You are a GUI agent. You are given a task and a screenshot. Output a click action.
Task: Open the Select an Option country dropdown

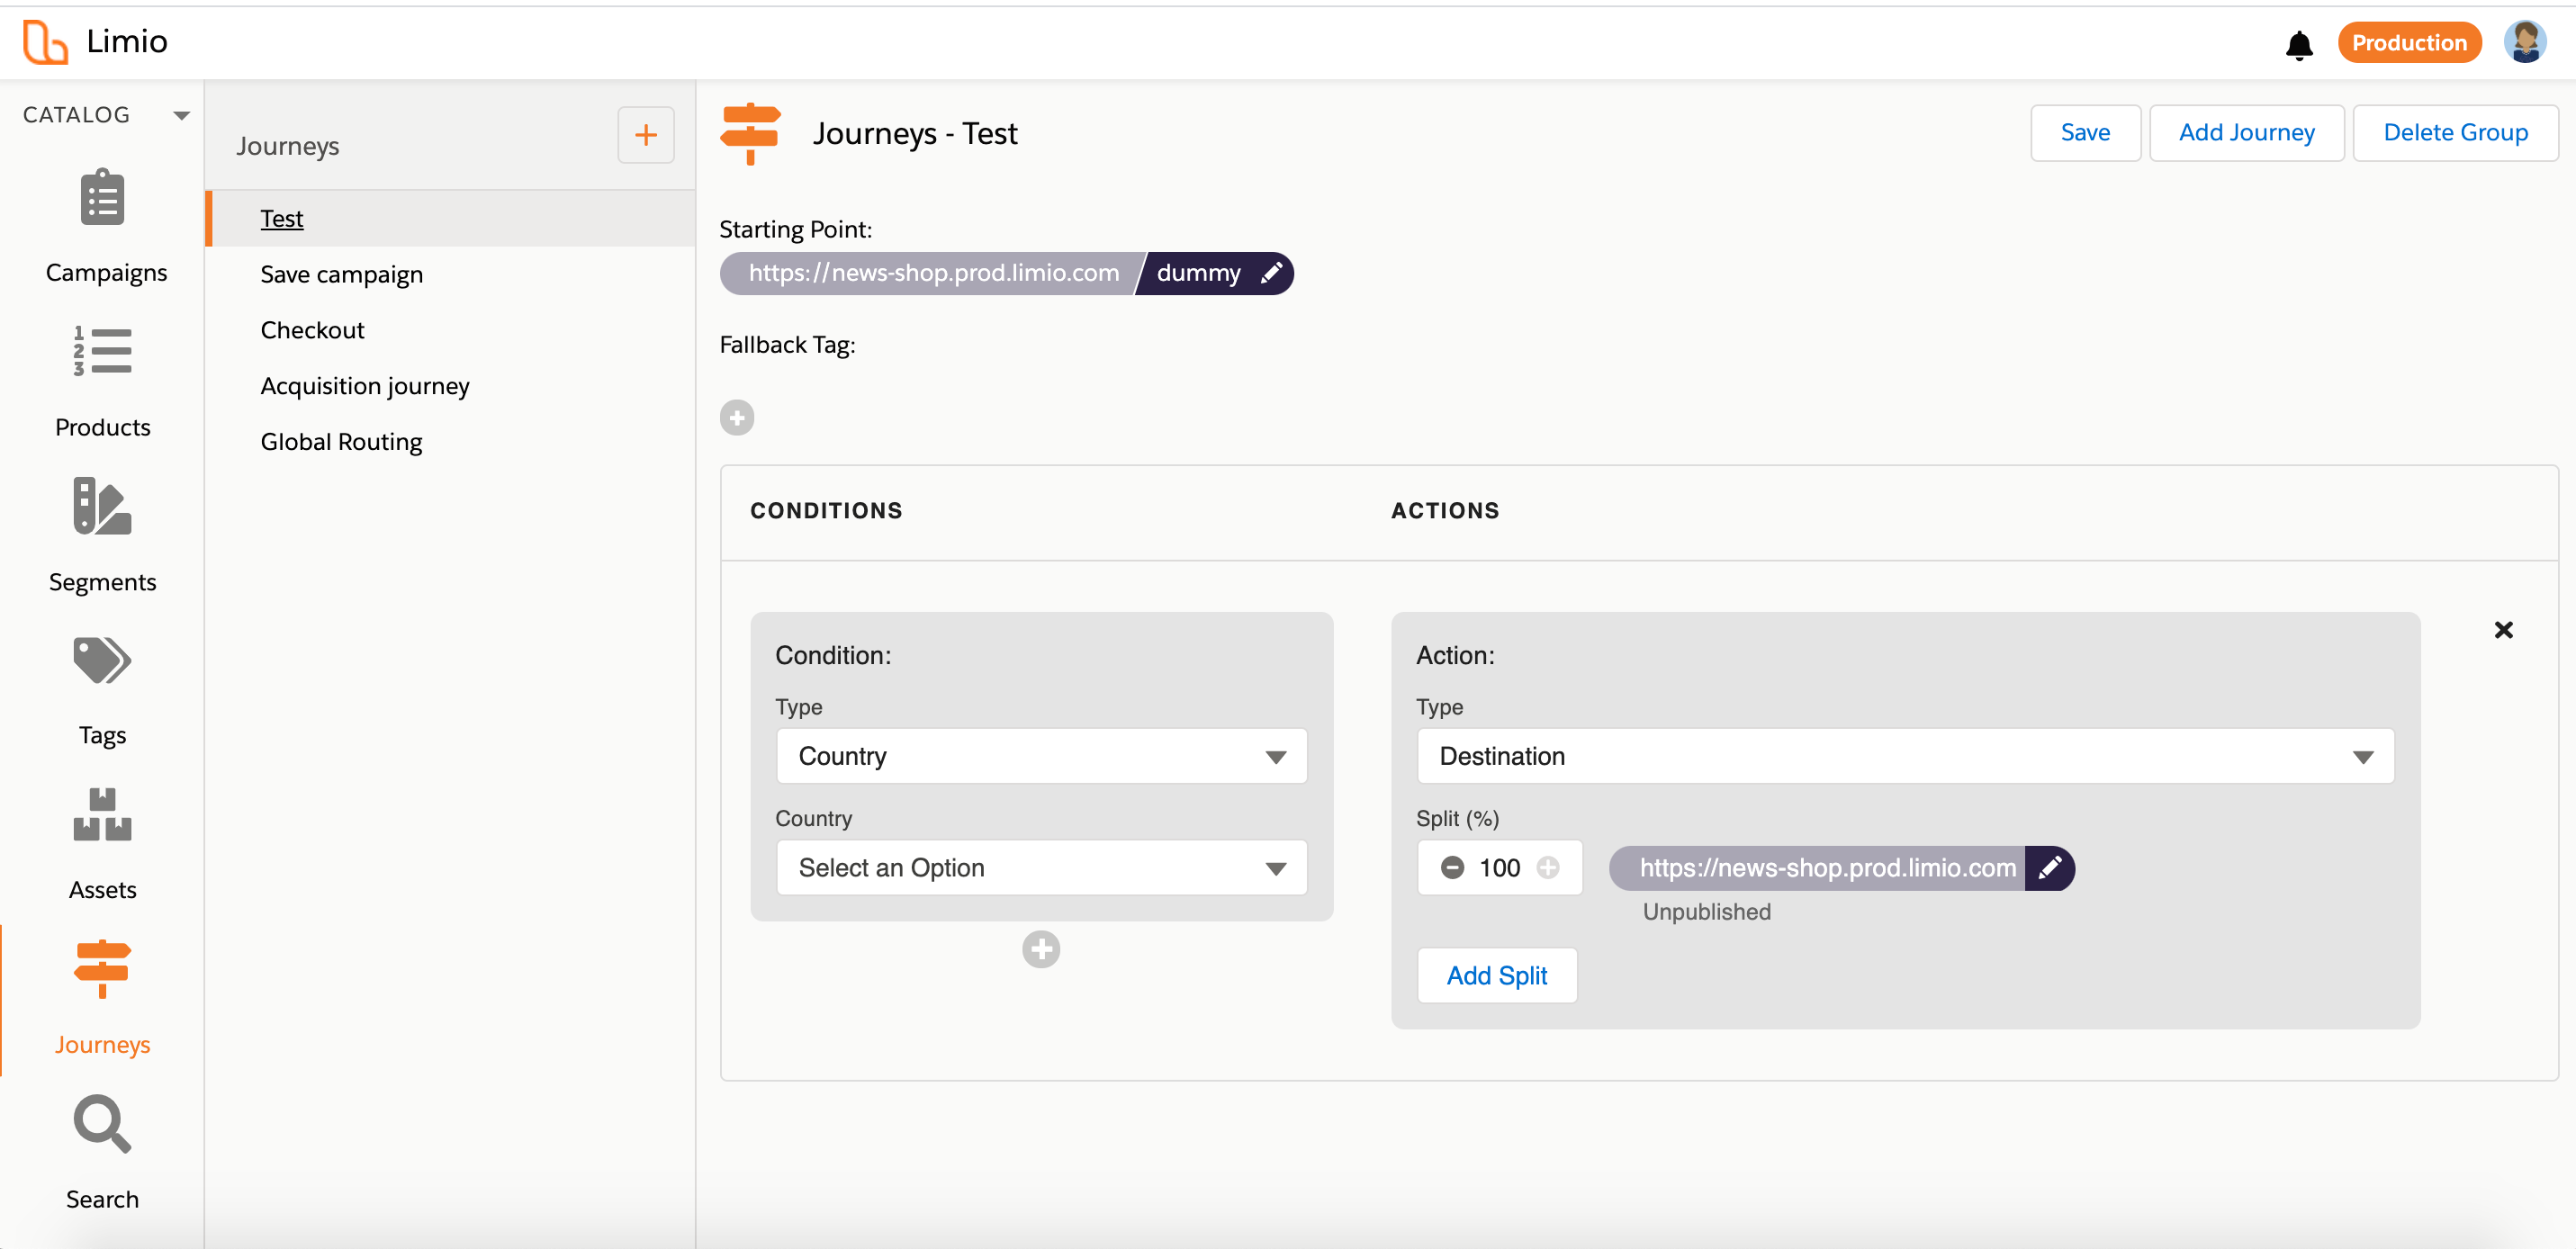(1041, 868)
